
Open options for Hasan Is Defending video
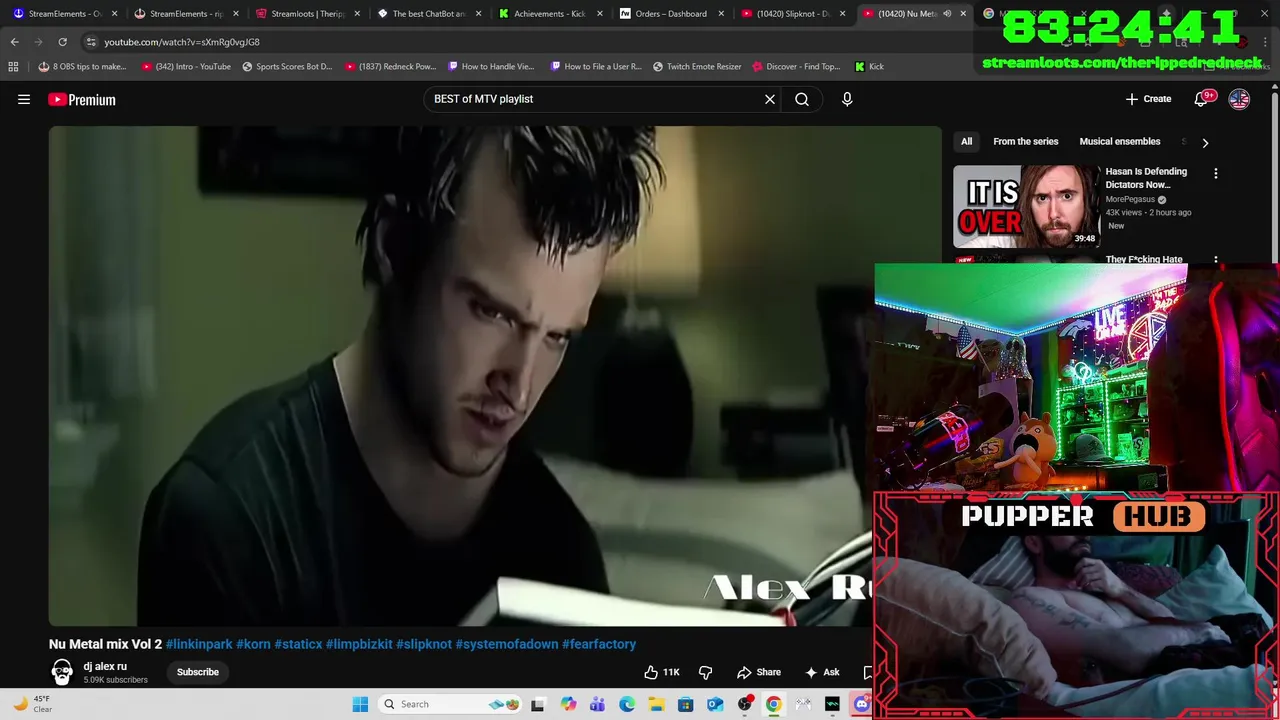(x=1216, y=174)
